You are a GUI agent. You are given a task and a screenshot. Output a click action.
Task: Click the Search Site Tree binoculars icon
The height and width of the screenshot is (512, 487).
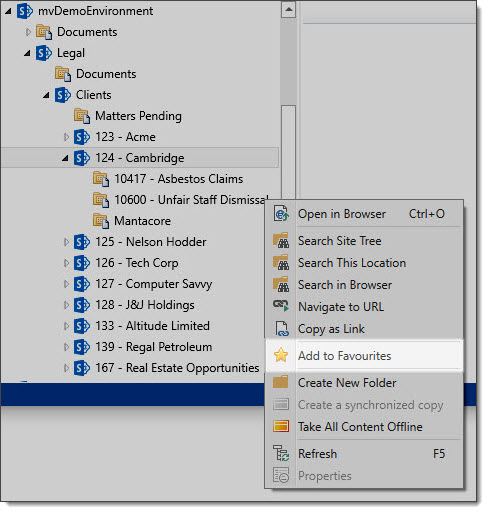pyautogui.click(x=281, y=241)
